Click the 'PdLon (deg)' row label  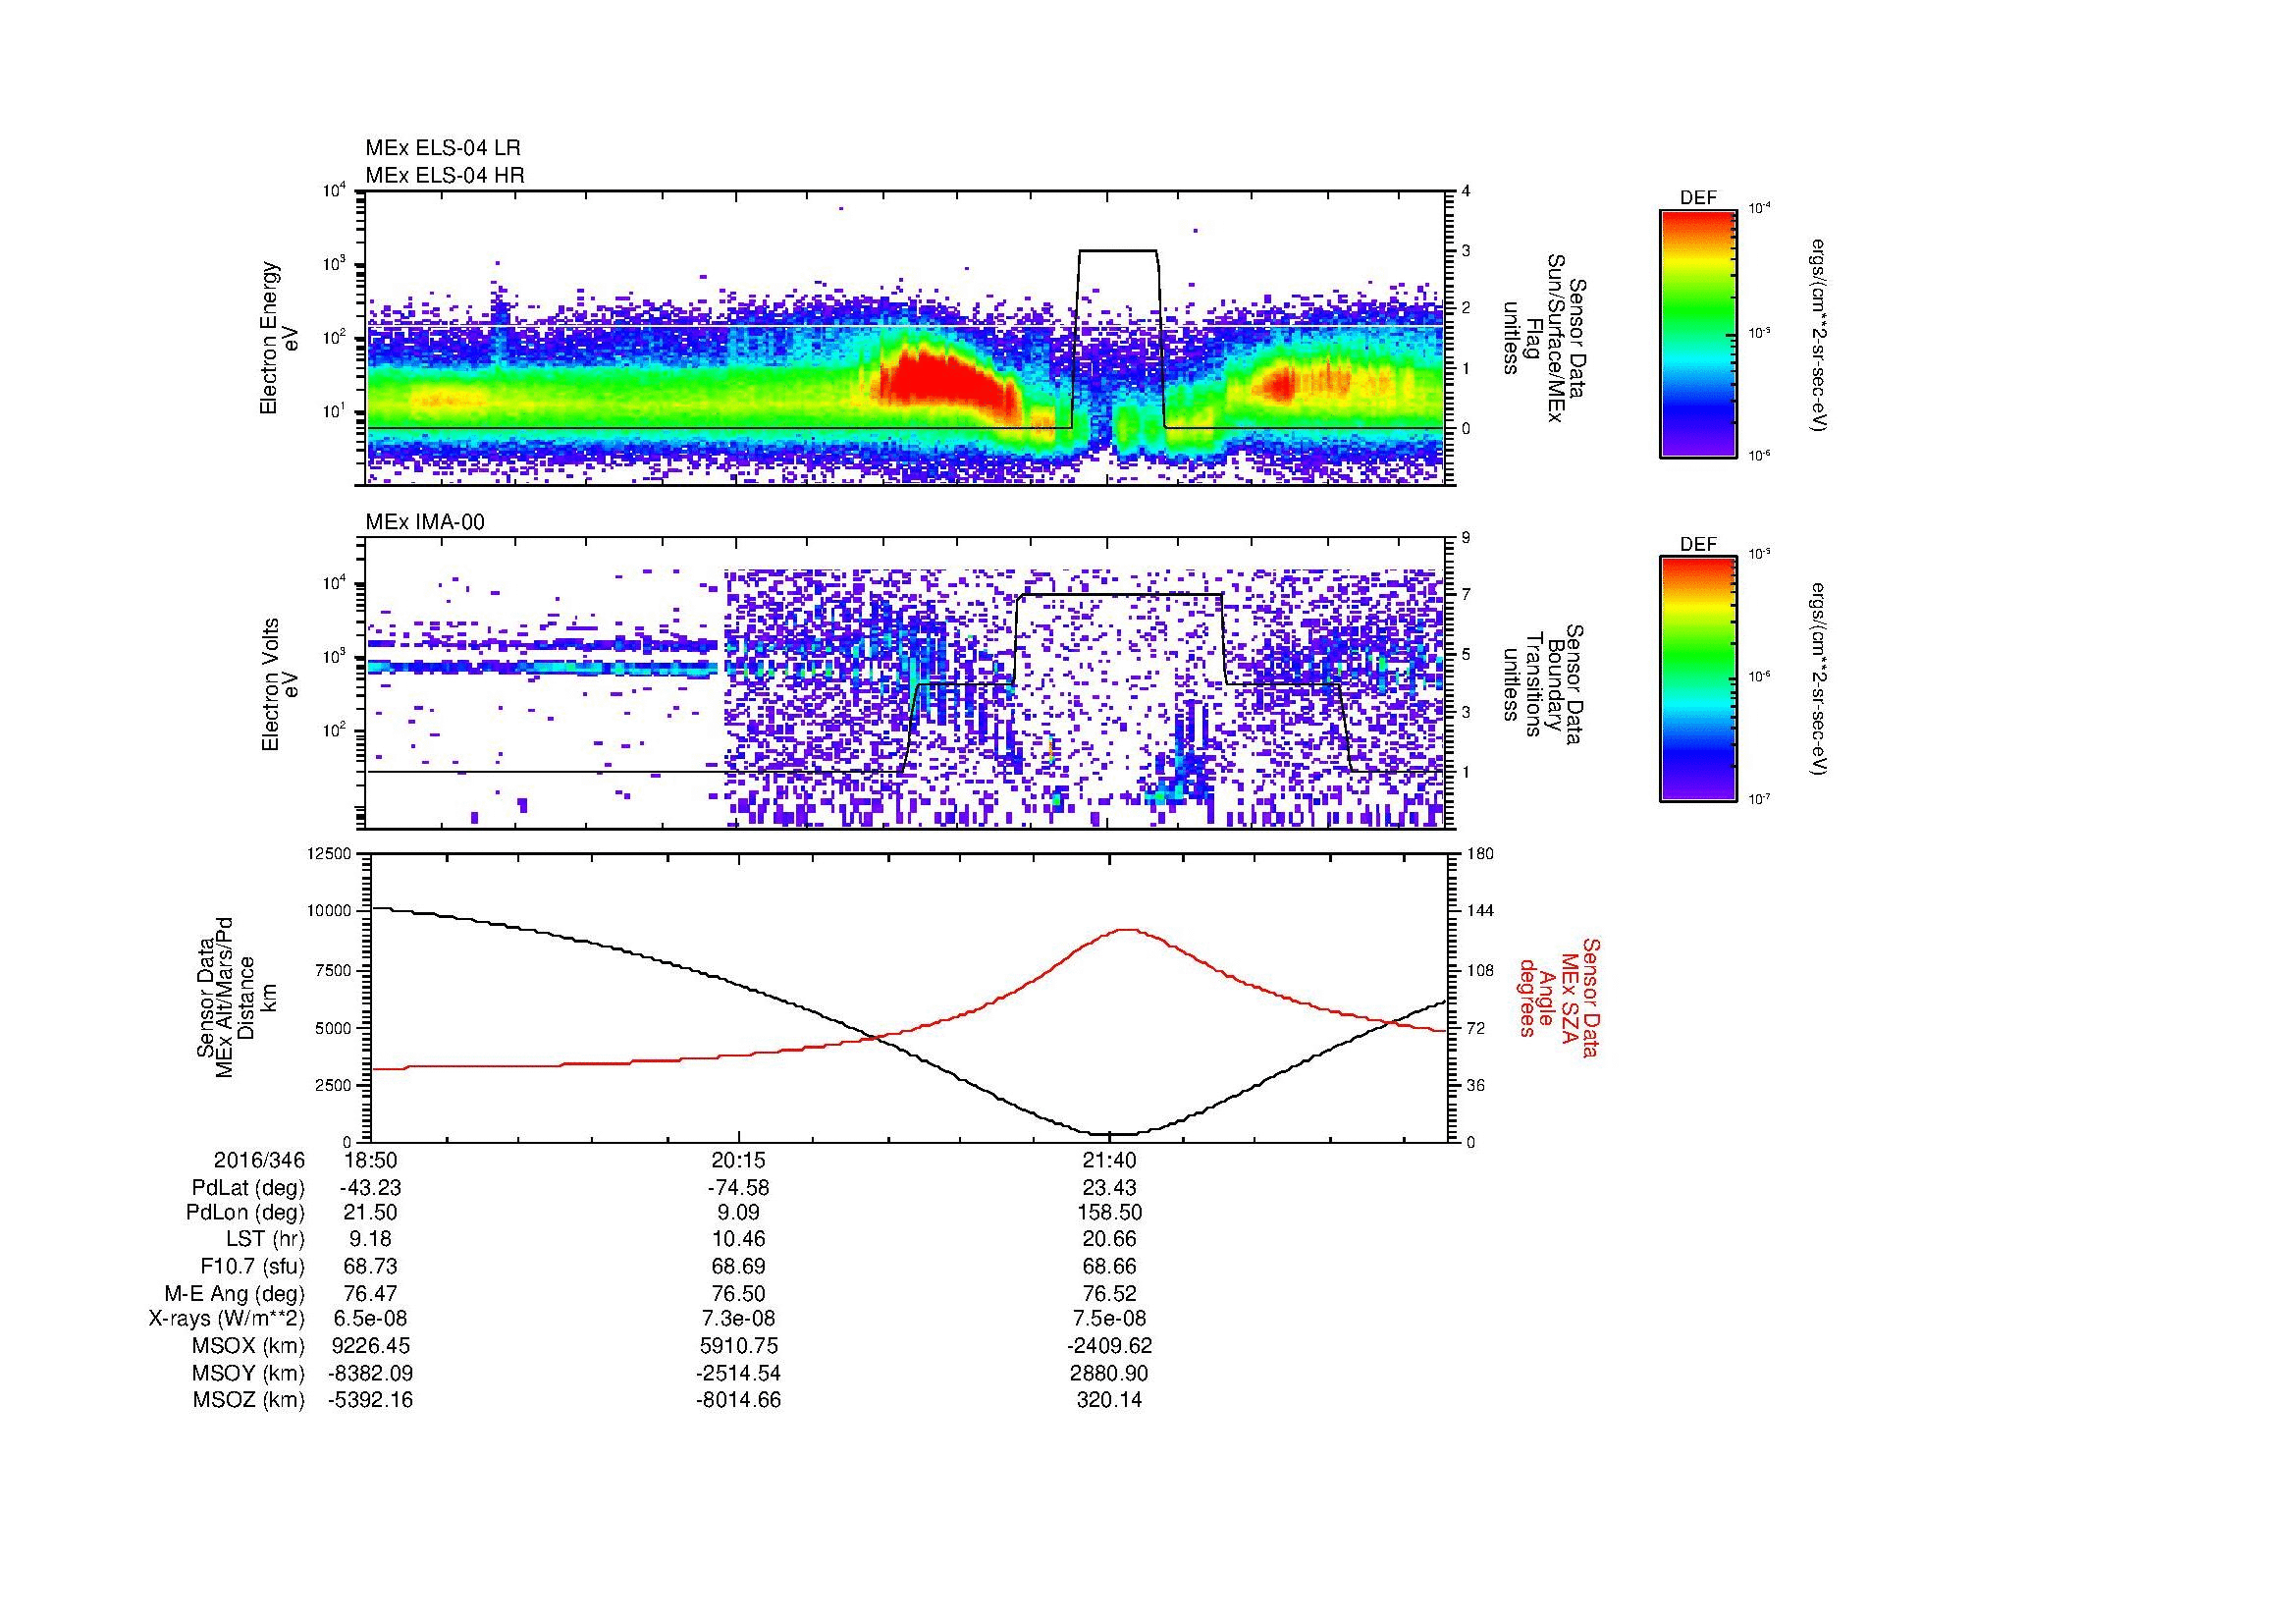[x=246, y=1212]
